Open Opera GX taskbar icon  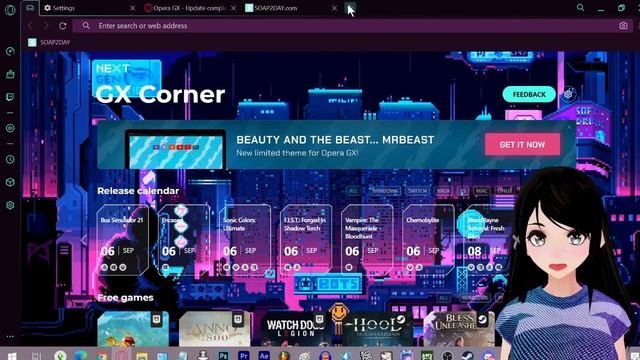click(121, 356)
